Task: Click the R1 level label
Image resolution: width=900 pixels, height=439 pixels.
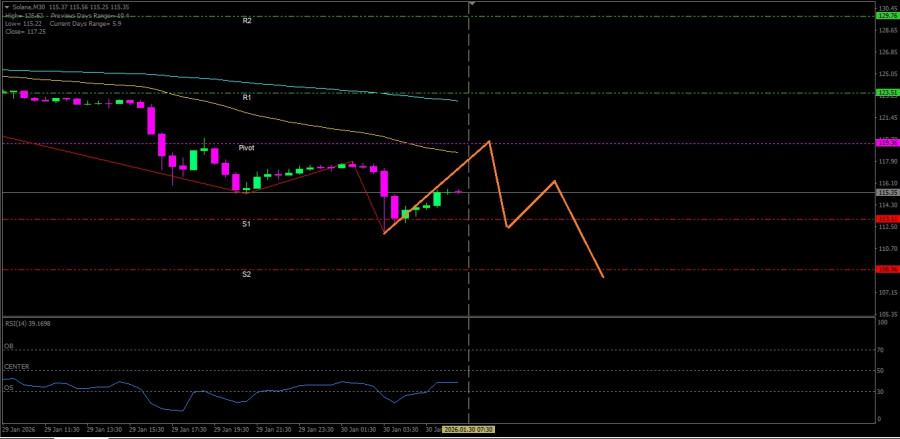Action: (x=246, y=97)
